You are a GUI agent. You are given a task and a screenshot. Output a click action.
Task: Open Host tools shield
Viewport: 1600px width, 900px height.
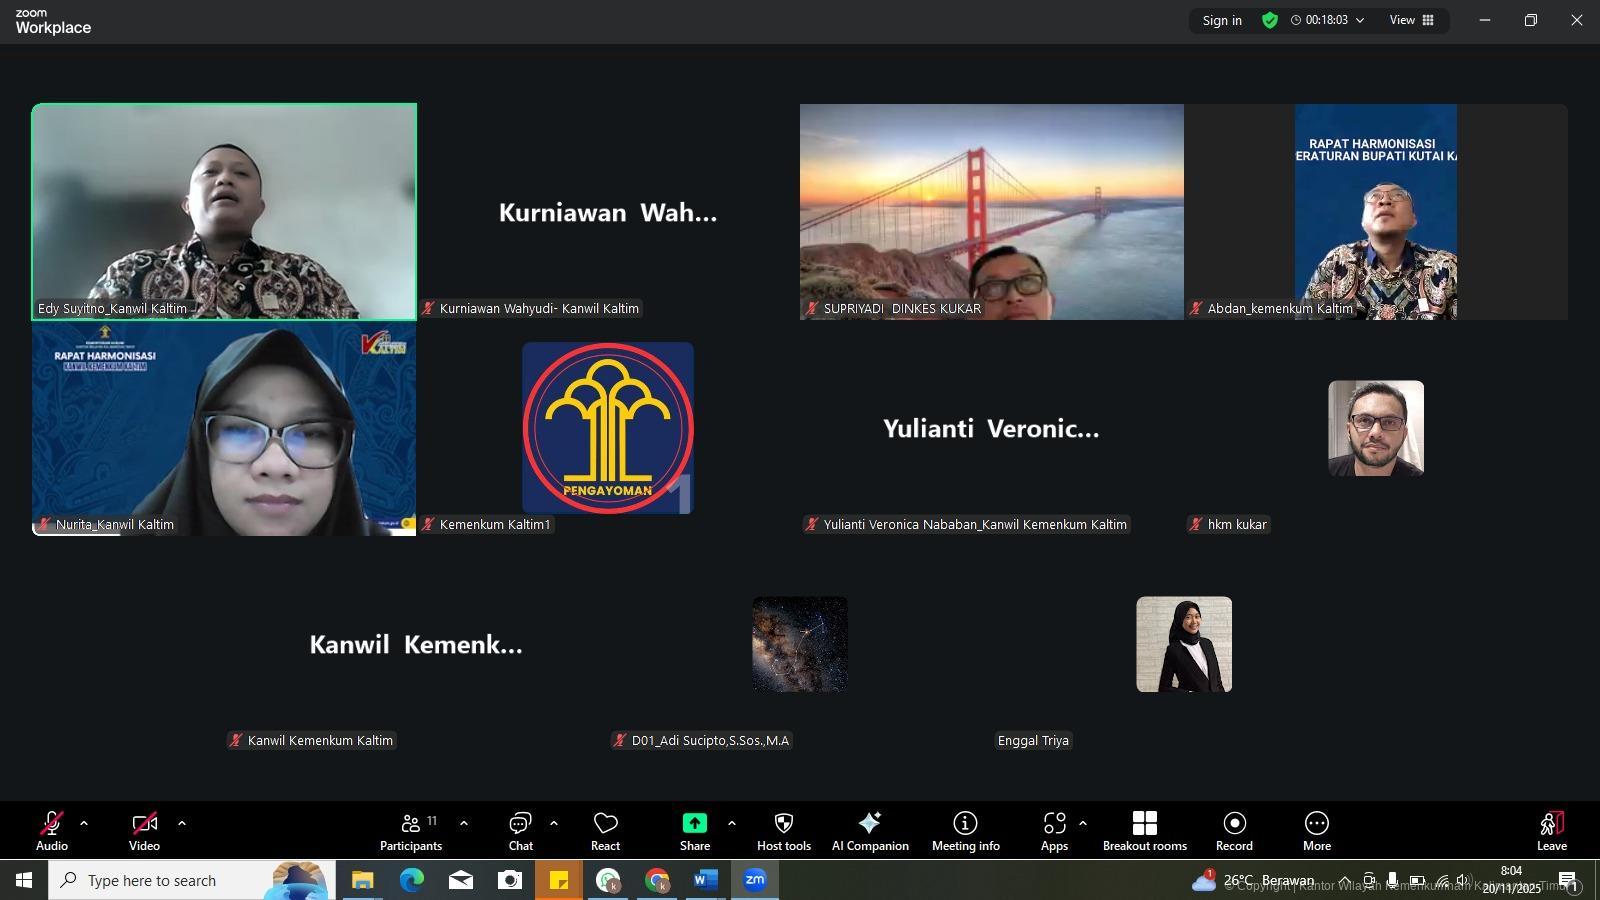pos(784,830)
